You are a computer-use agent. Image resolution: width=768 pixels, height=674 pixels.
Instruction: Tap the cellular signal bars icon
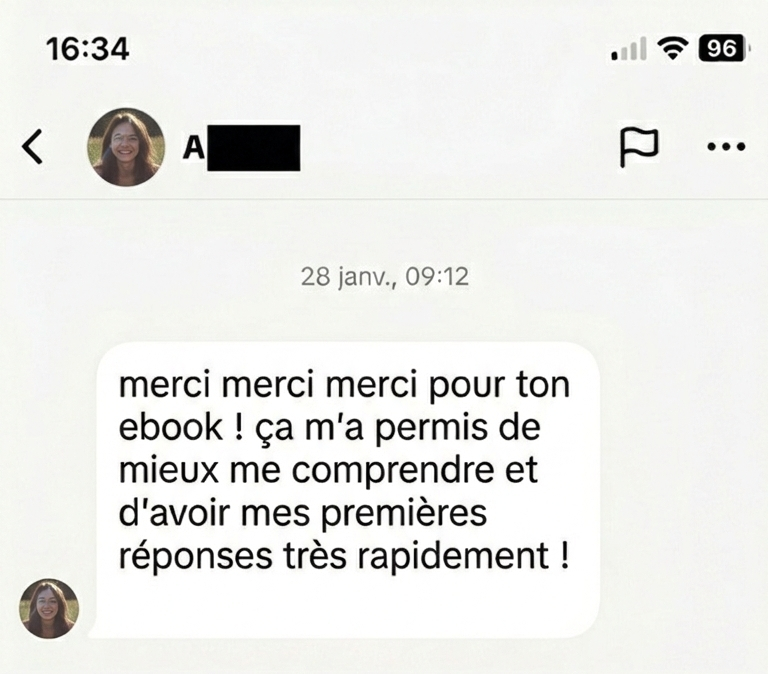[628, 49]
